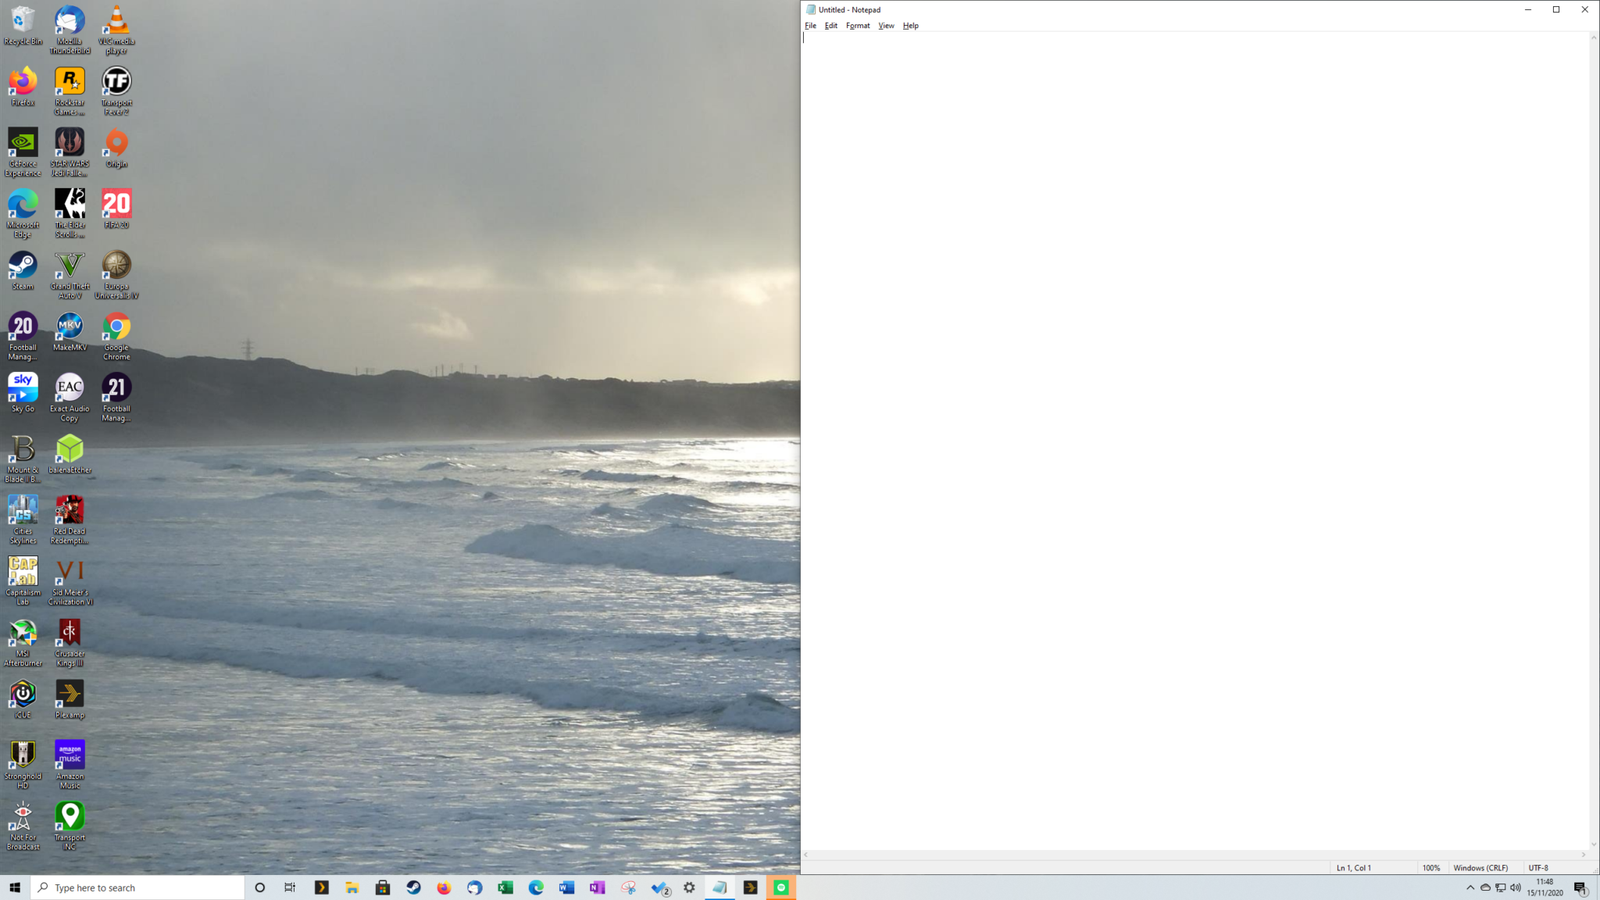Select the Origin desktop icon

(116, 148)
